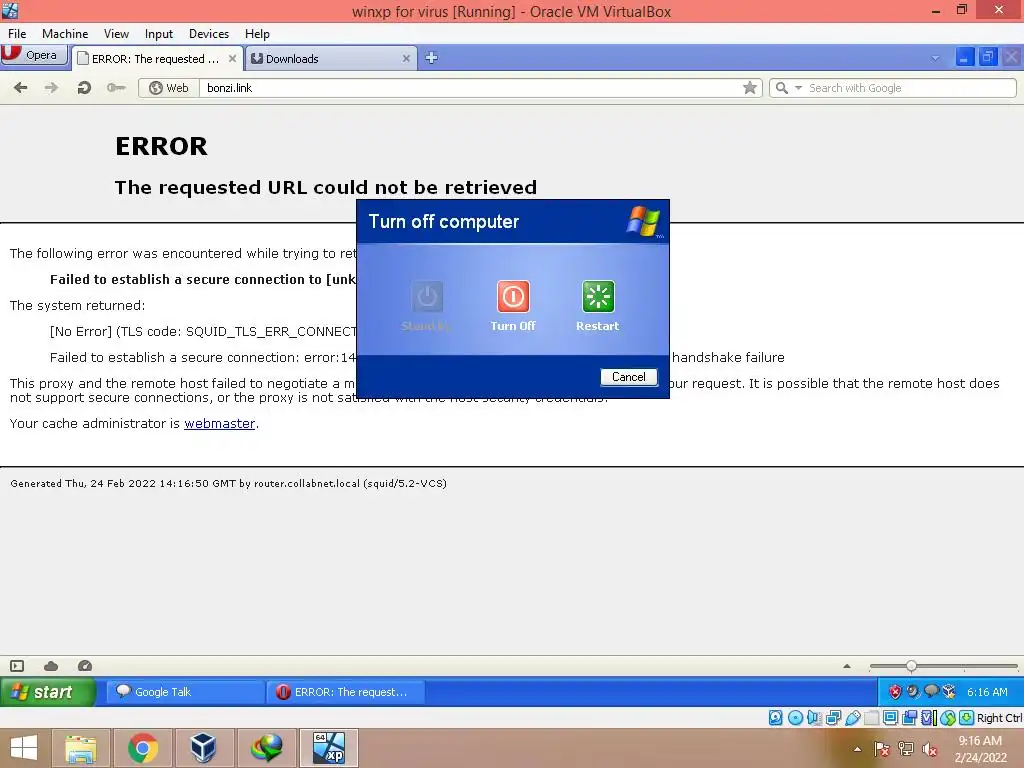Viewport: 1024px width, 768px height.
Task: Click the Web badge in address bar
Action: [168, 88]
